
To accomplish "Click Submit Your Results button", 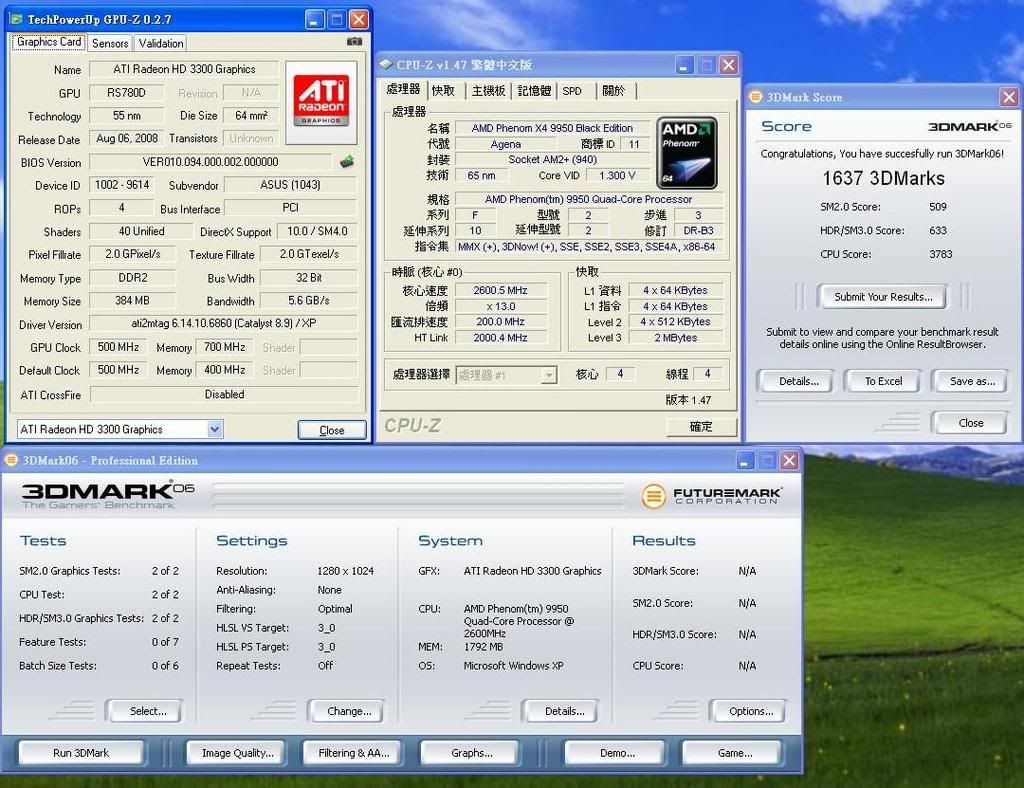I will [883, 297].
